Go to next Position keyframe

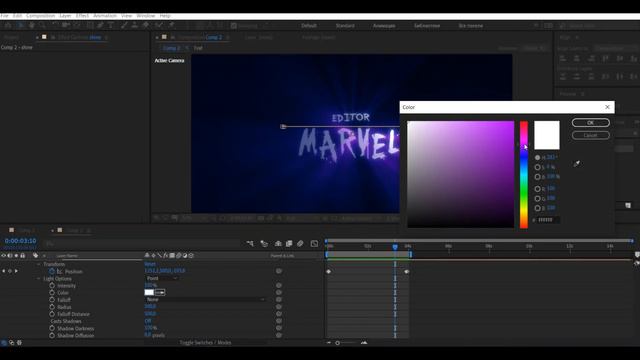point(16,271)
